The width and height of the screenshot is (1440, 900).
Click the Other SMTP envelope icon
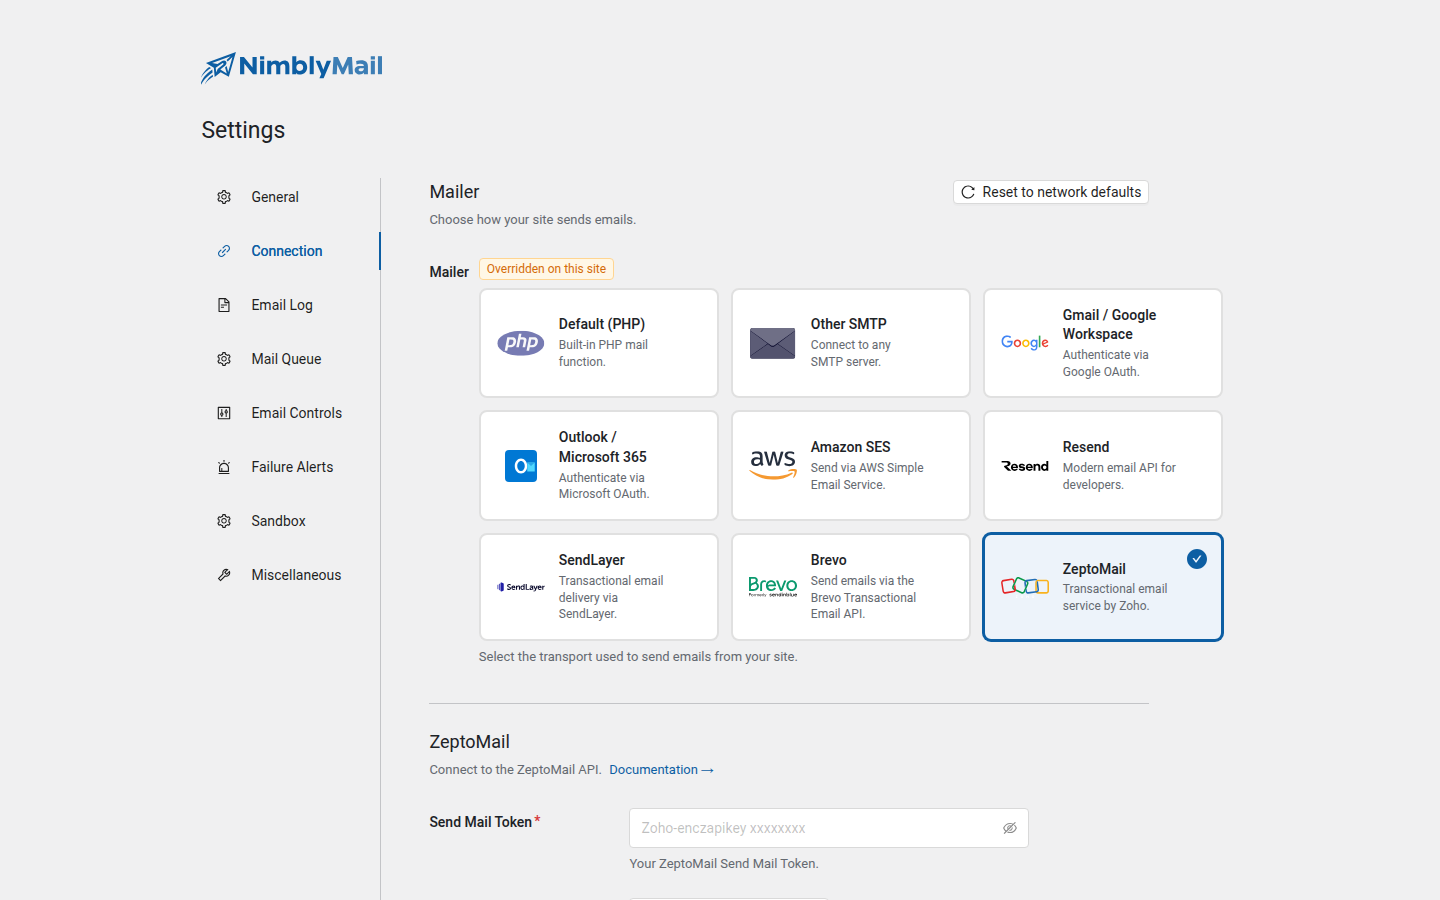[773, 343]
